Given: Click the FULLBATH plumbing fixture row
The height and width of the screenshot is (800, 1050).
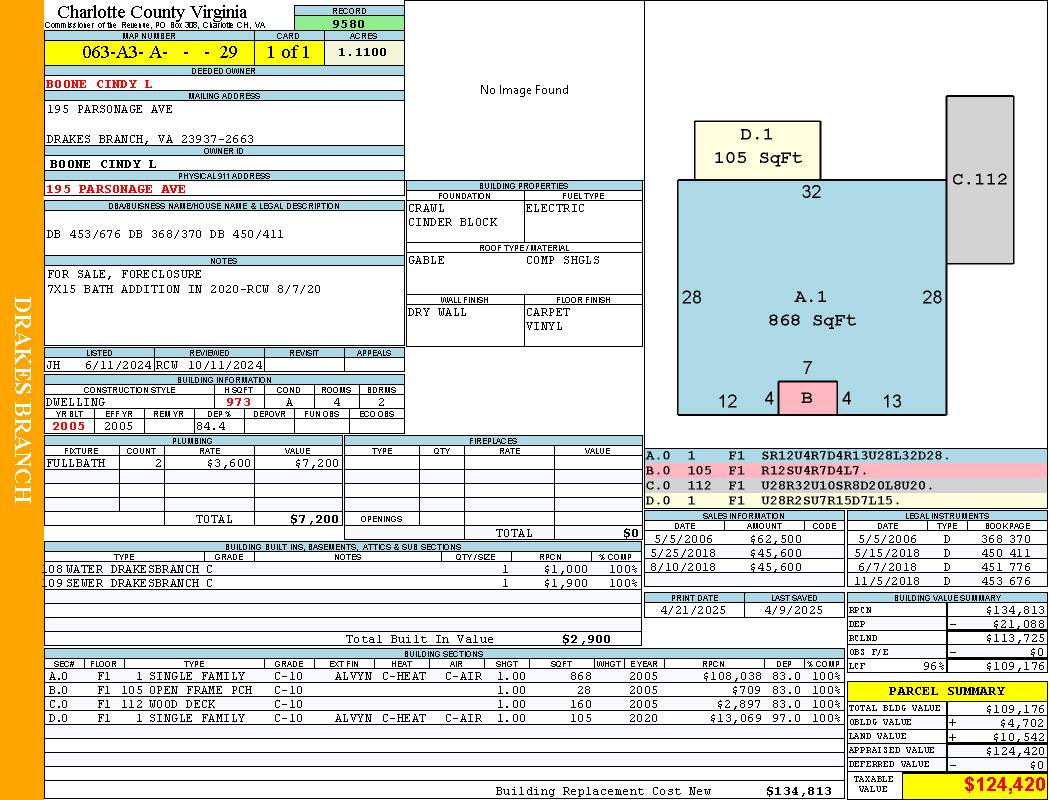Looking at the screenshot, I should (x=194, y=463).
